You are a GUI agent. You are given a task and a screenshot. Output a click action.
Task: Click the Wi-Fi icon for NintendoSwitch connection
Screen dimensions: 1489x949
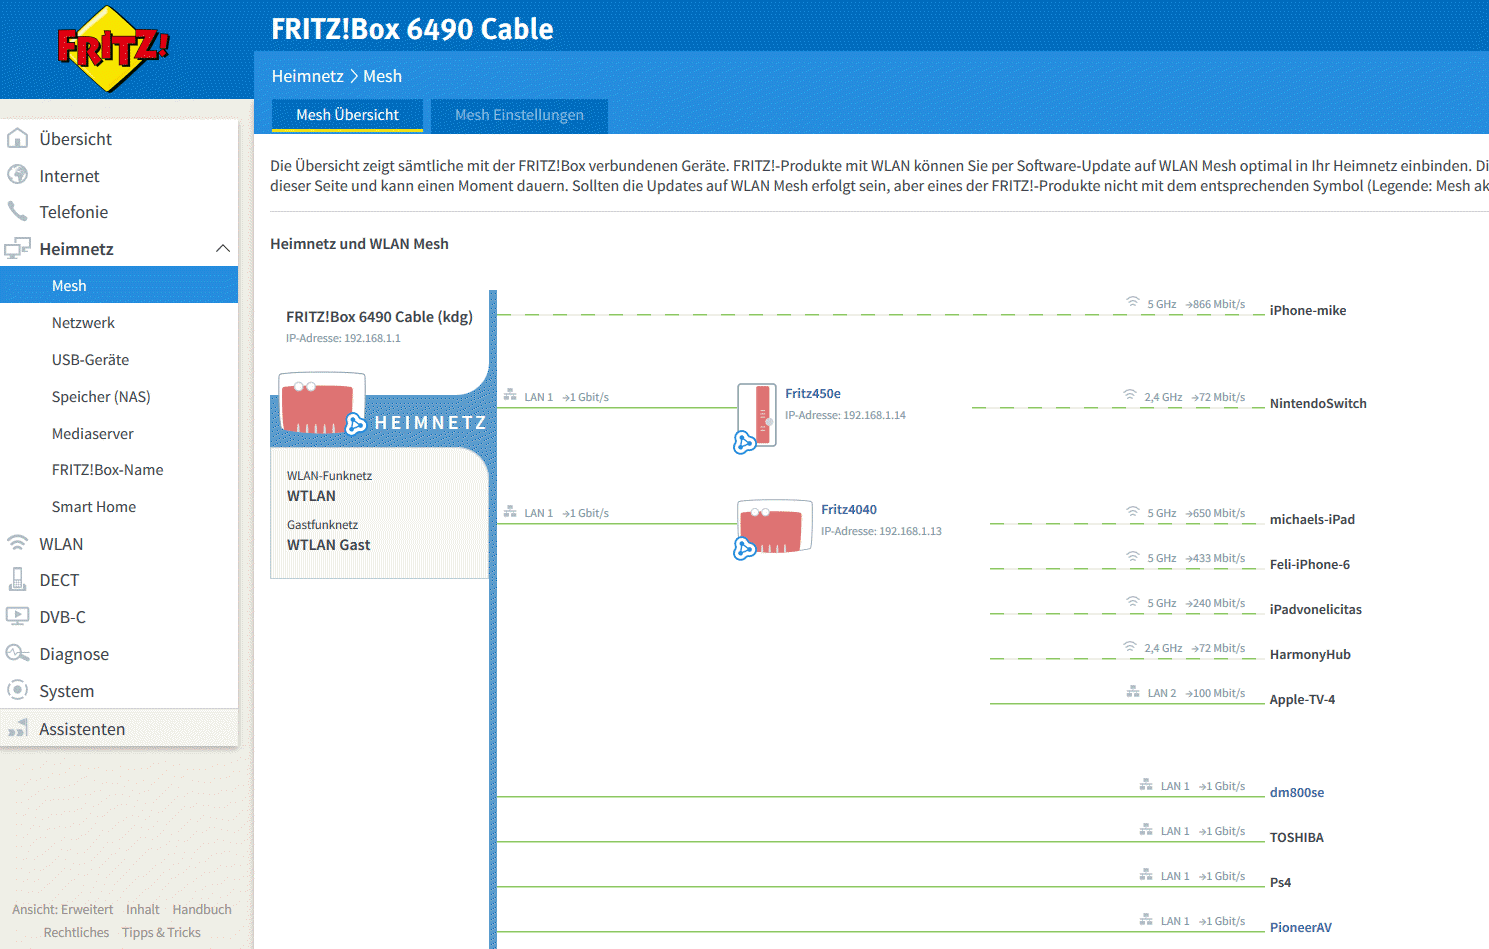pos(1130,395)
